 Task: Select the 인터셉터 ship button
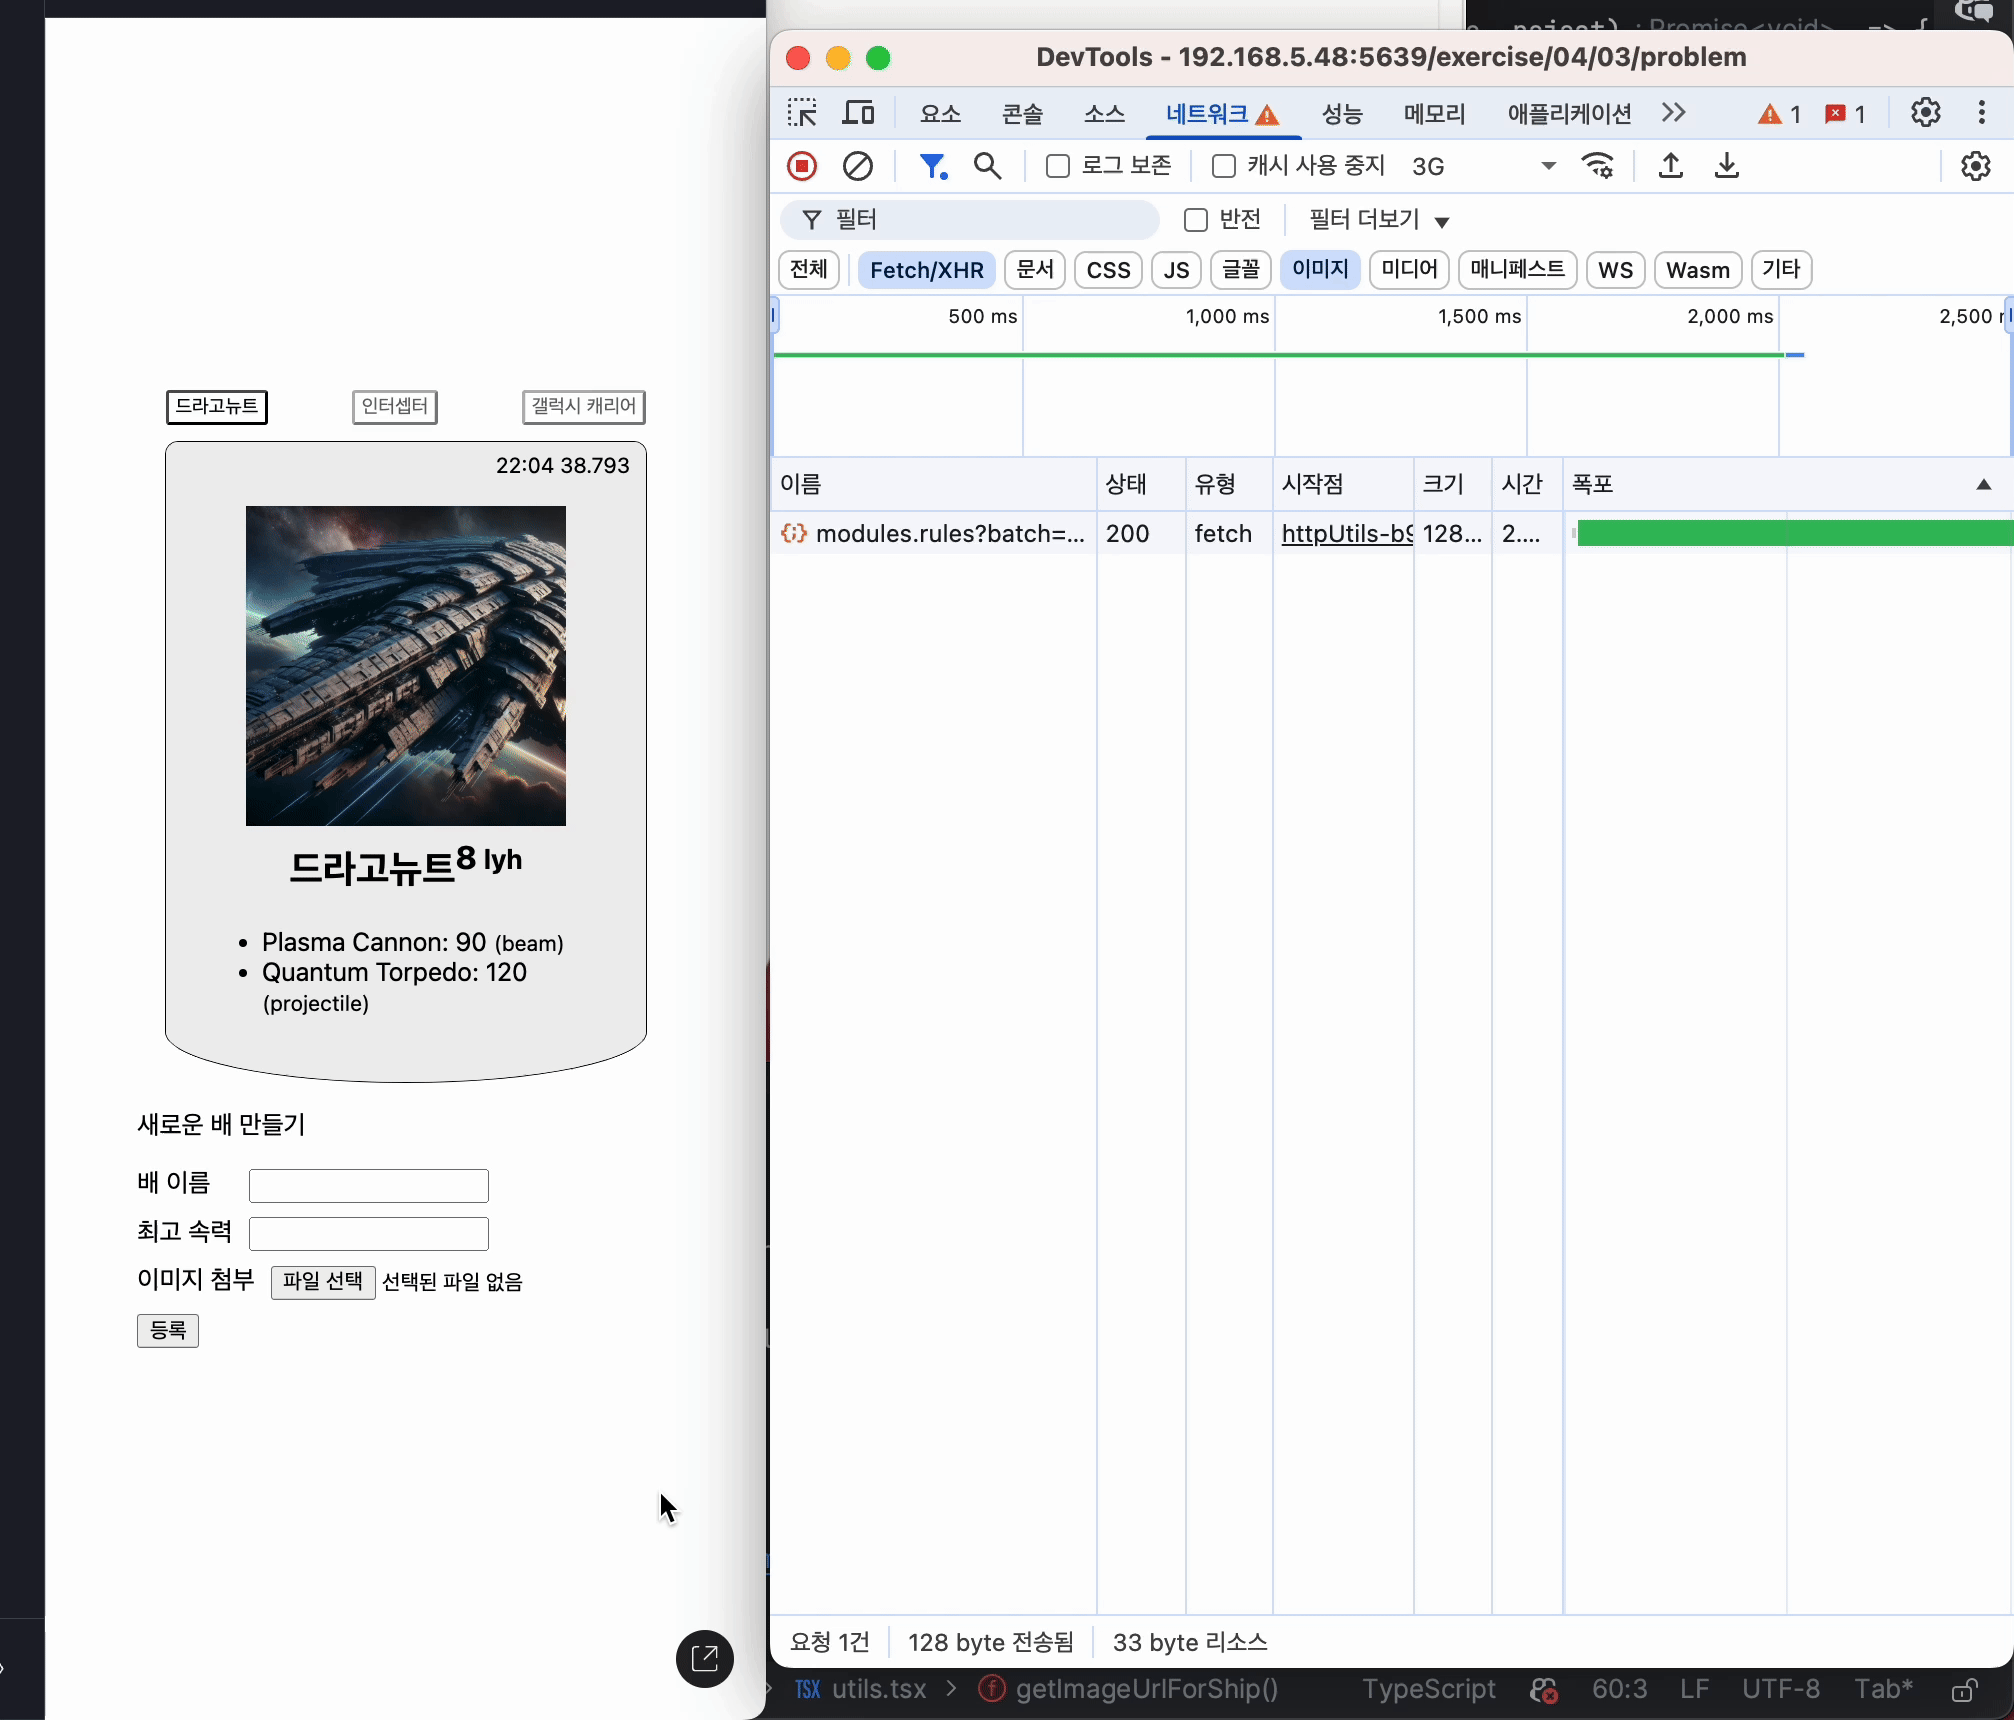click(395, 407)
